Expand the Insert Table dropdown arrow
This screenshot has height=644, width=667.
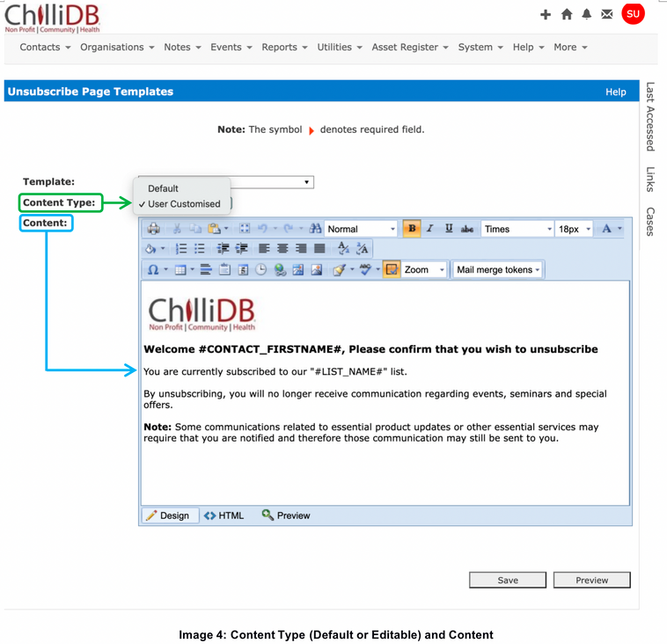click(x=192, y=270)
